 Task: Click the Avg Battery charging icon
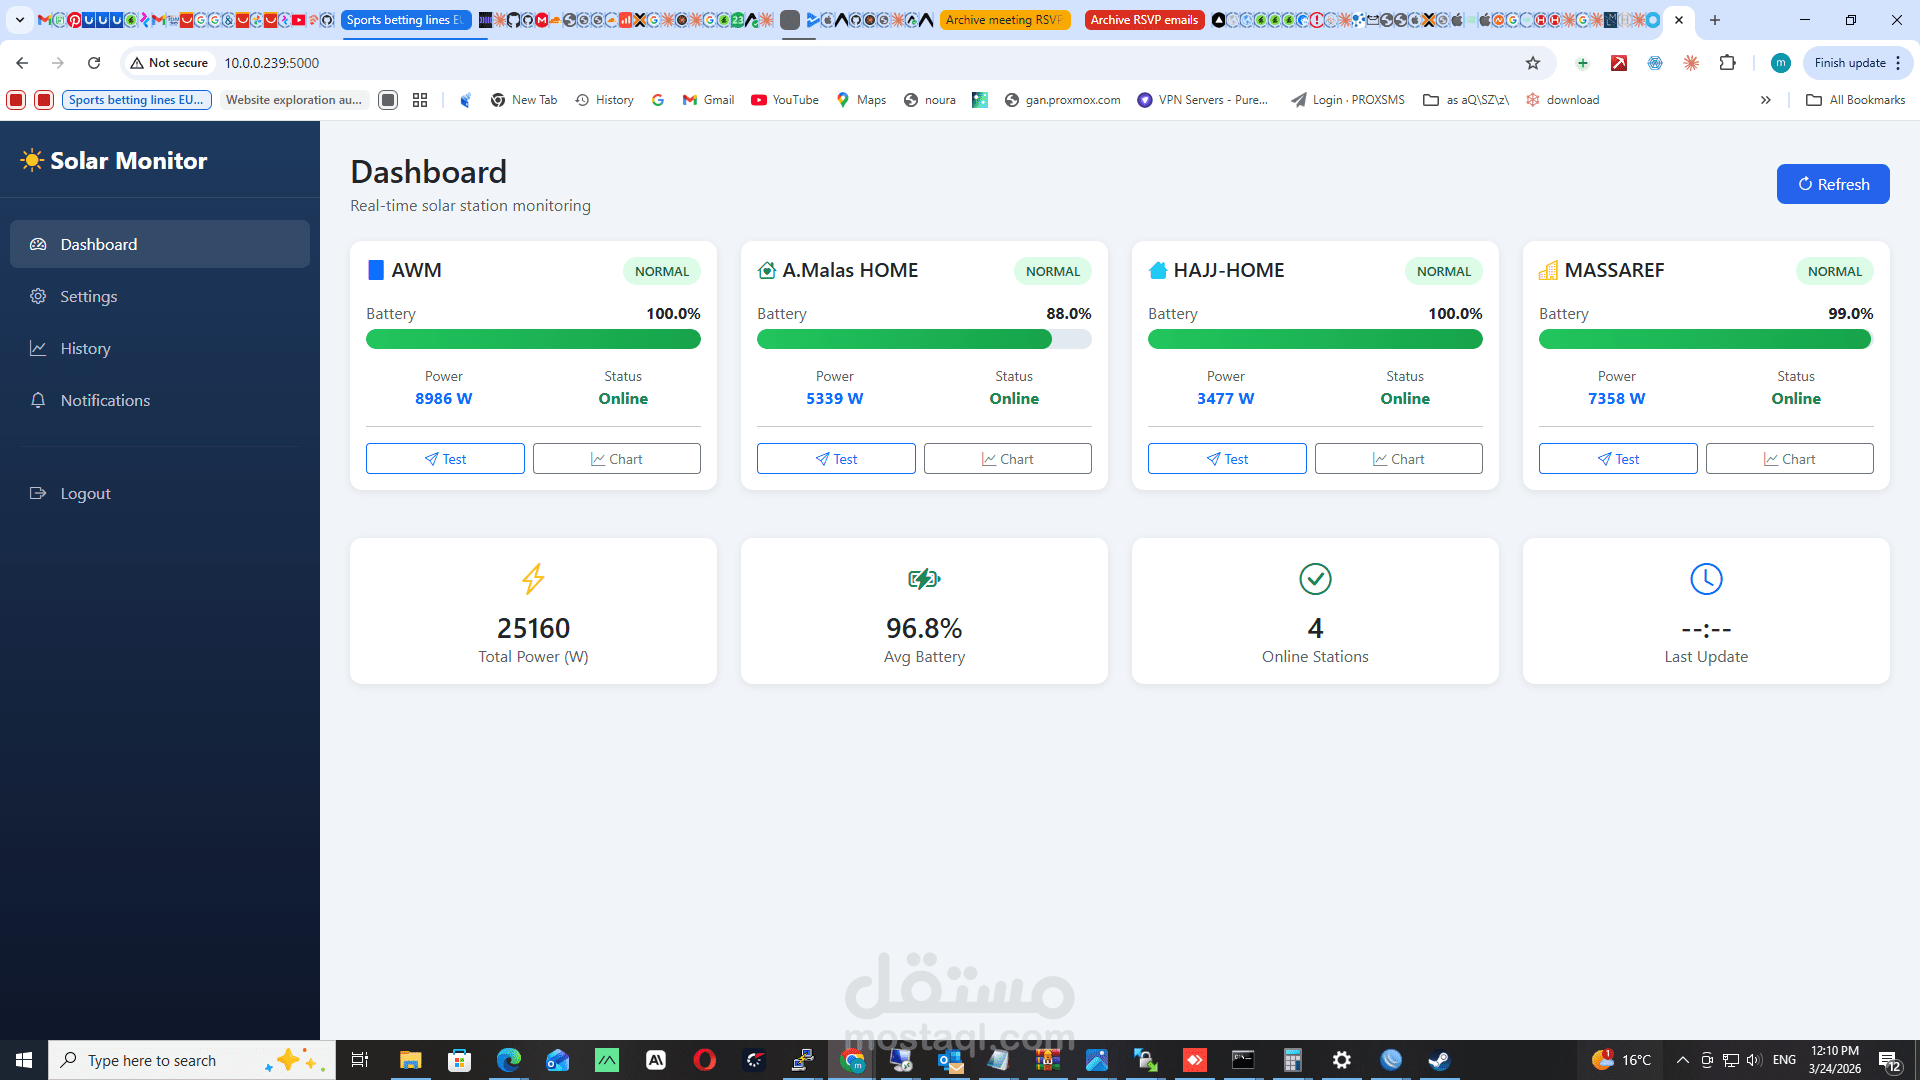(x=924, y=579)
